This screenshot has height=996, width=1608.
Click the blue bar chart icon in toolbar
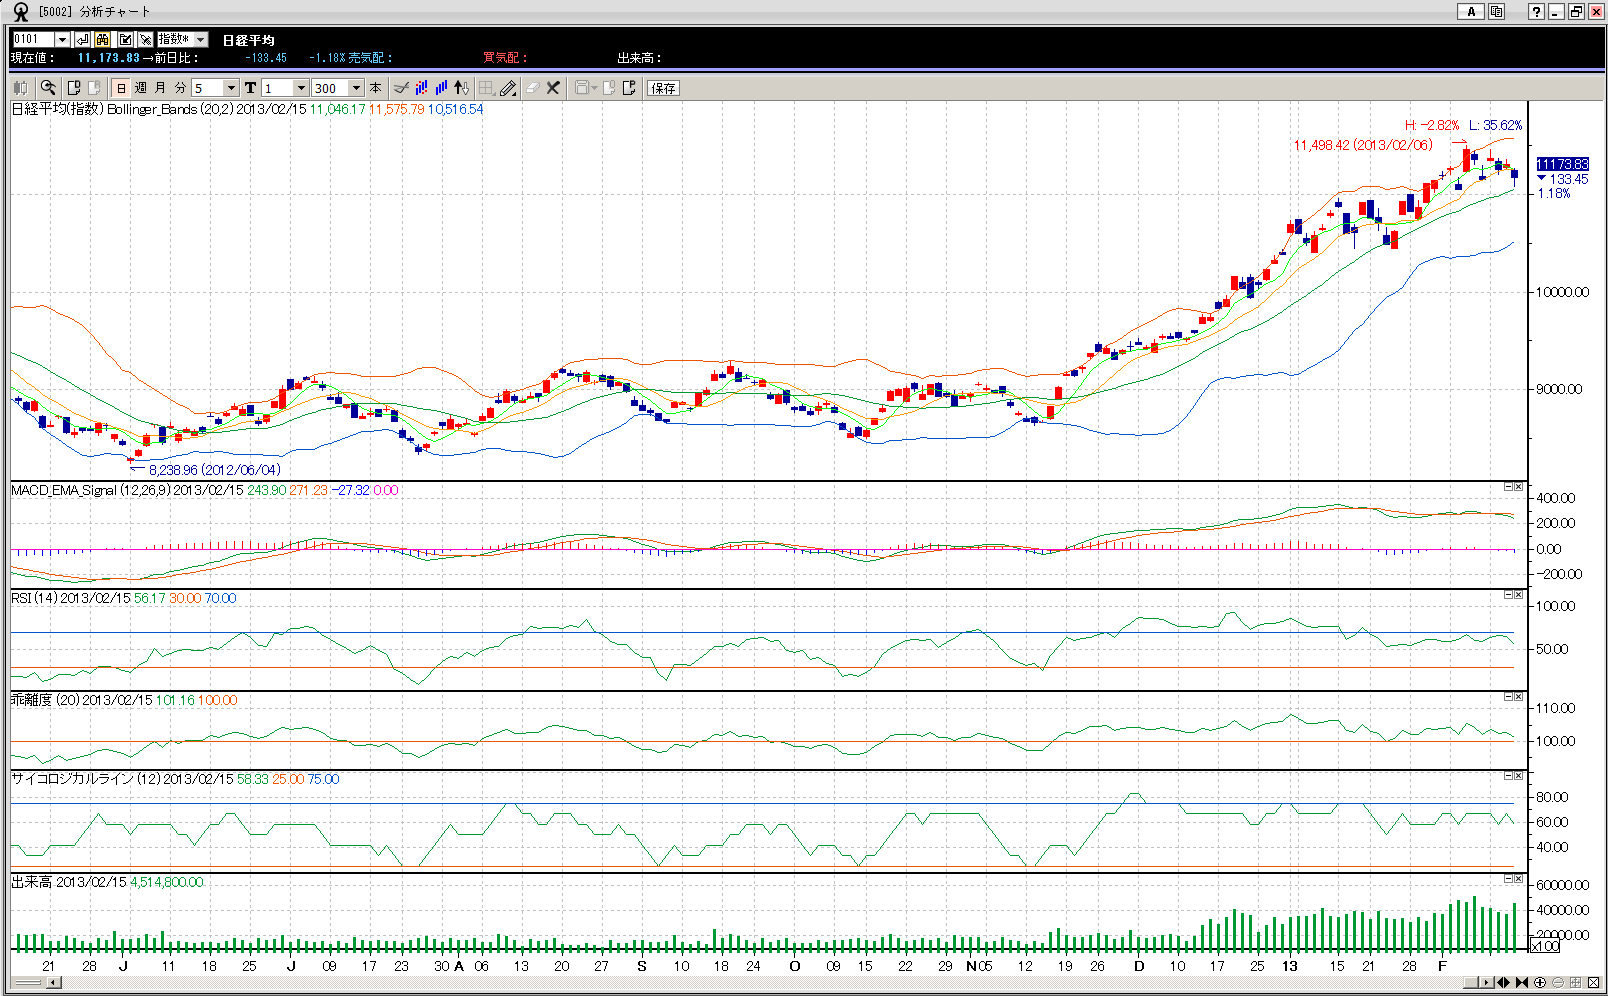[441, 88]
